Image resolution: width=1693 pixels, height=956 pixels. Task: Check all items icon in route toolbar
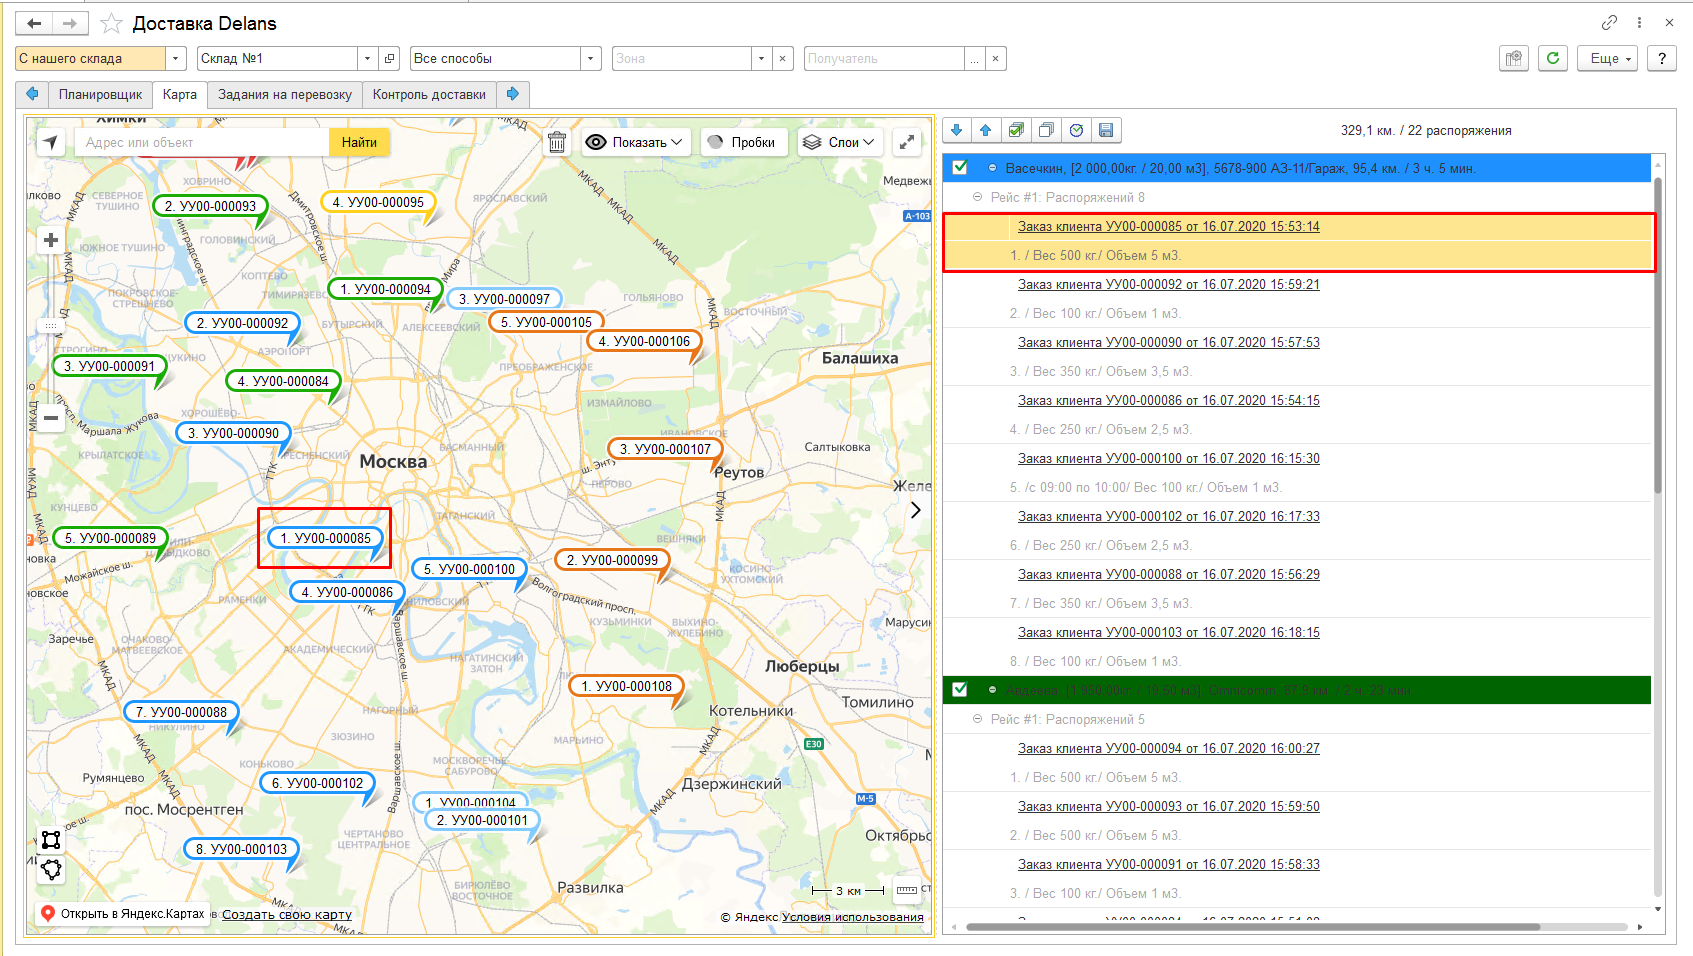pos(1016,130)
